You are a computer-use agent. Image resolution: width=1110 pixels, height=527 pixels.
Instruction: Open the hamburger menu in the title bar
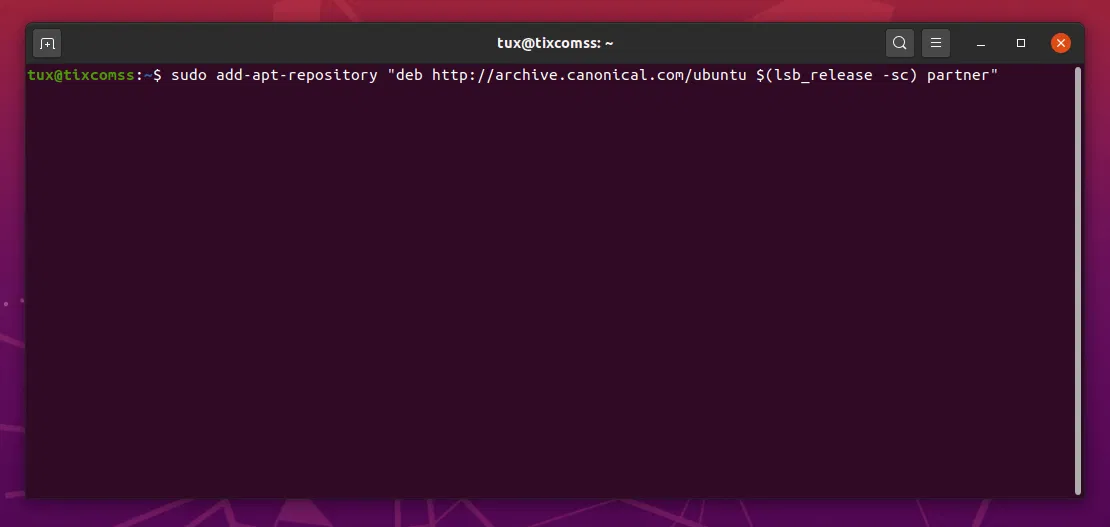pyautogui.click(x=935, y=43)
